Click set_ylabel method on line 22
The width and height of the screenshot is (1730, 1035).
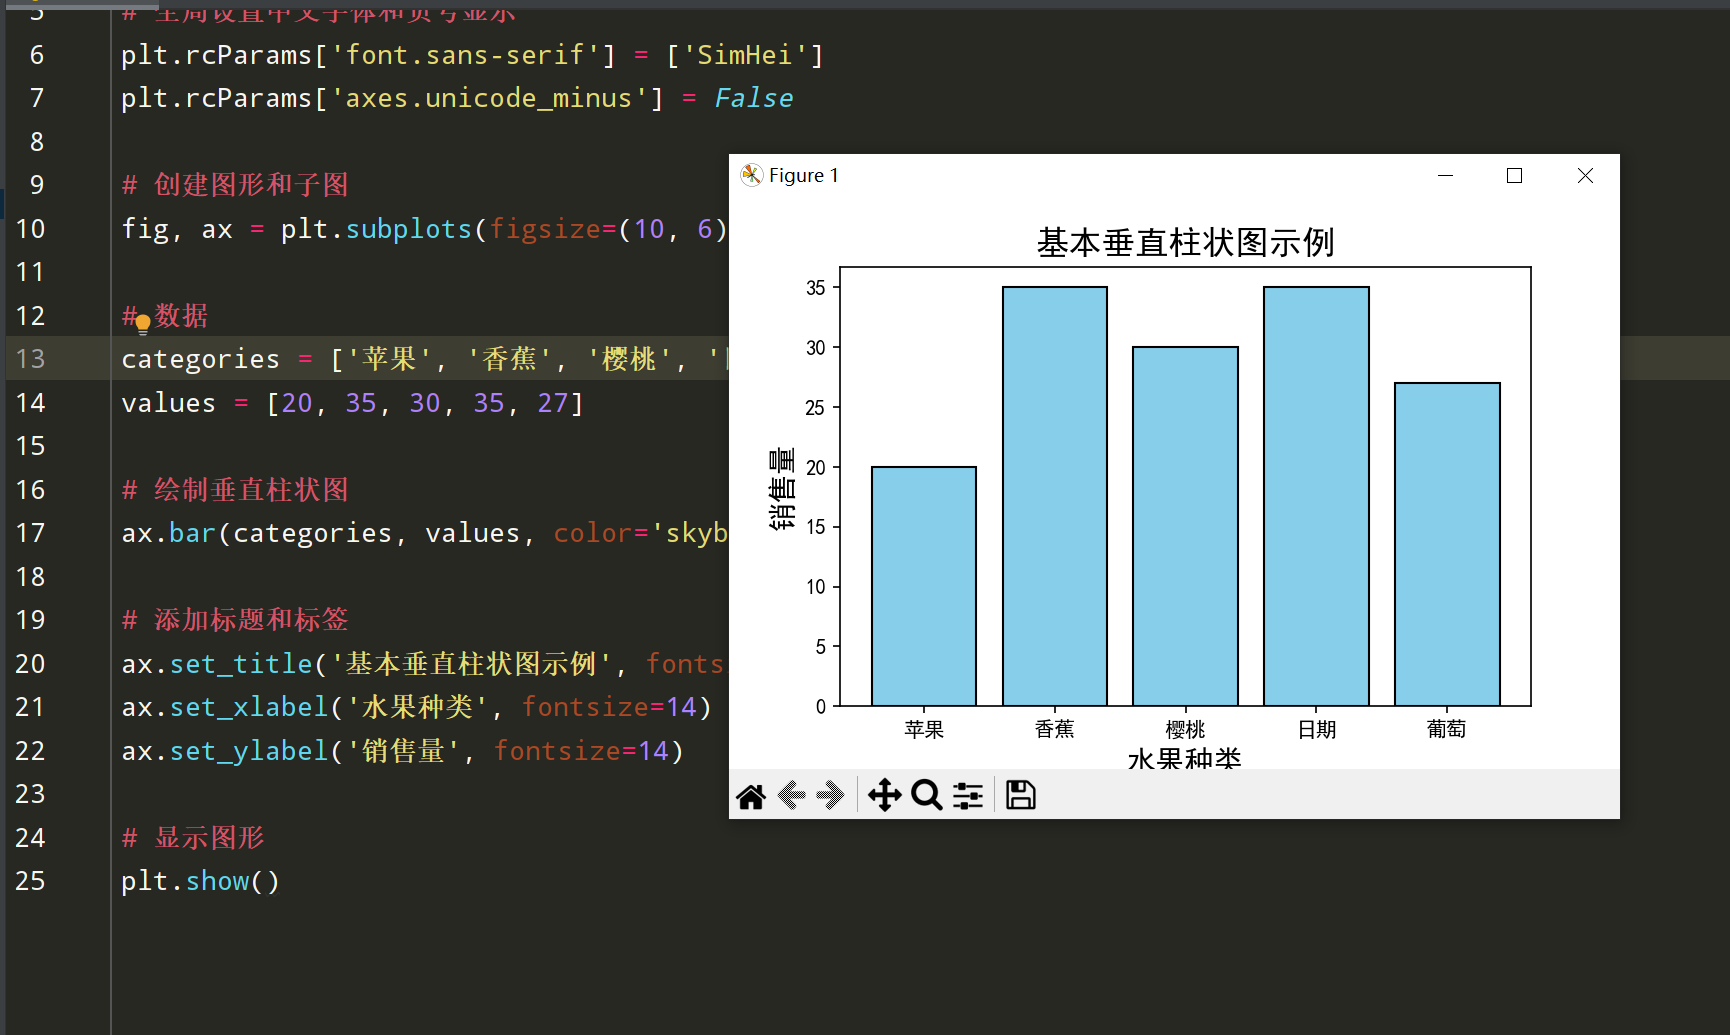[x=249, y=751]
